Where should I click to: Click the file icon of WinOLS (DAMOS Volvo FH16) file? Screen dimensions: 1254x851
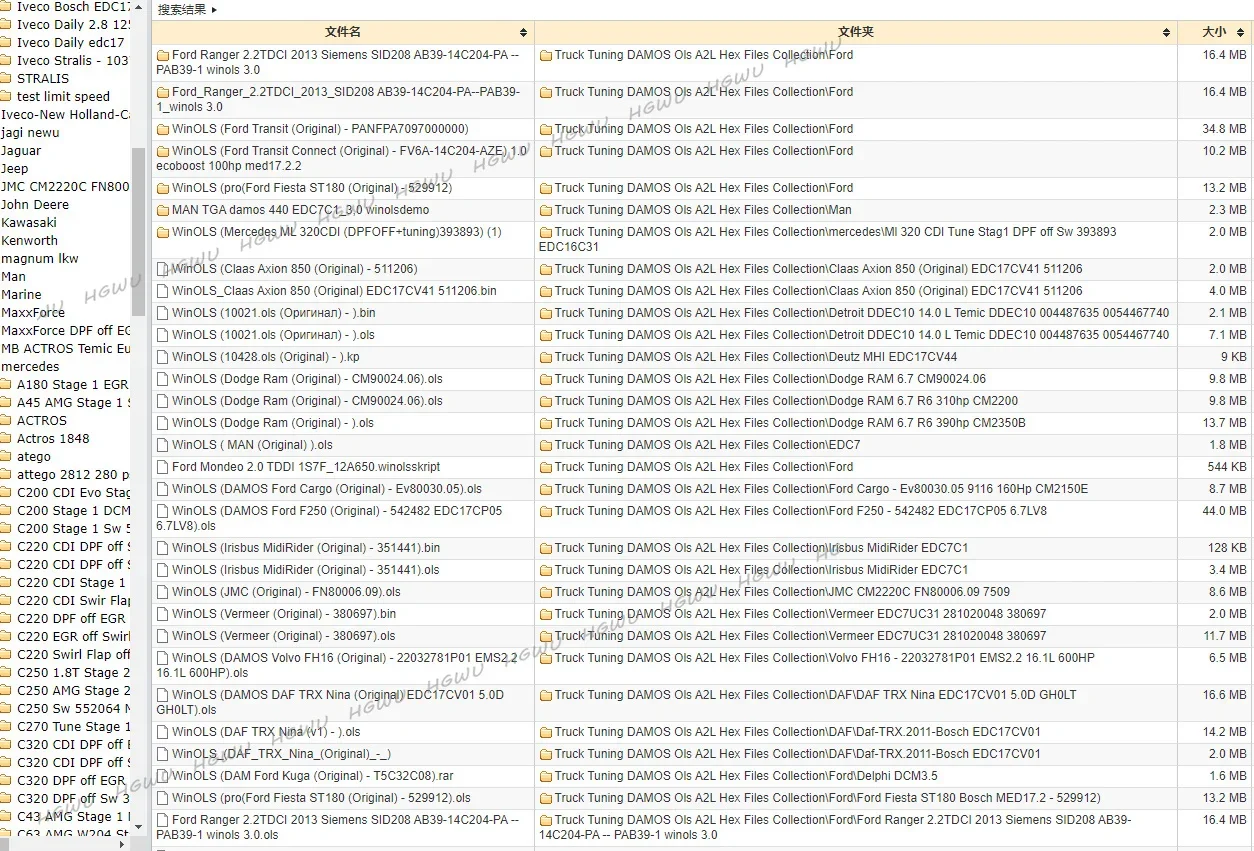coord(163,658)
